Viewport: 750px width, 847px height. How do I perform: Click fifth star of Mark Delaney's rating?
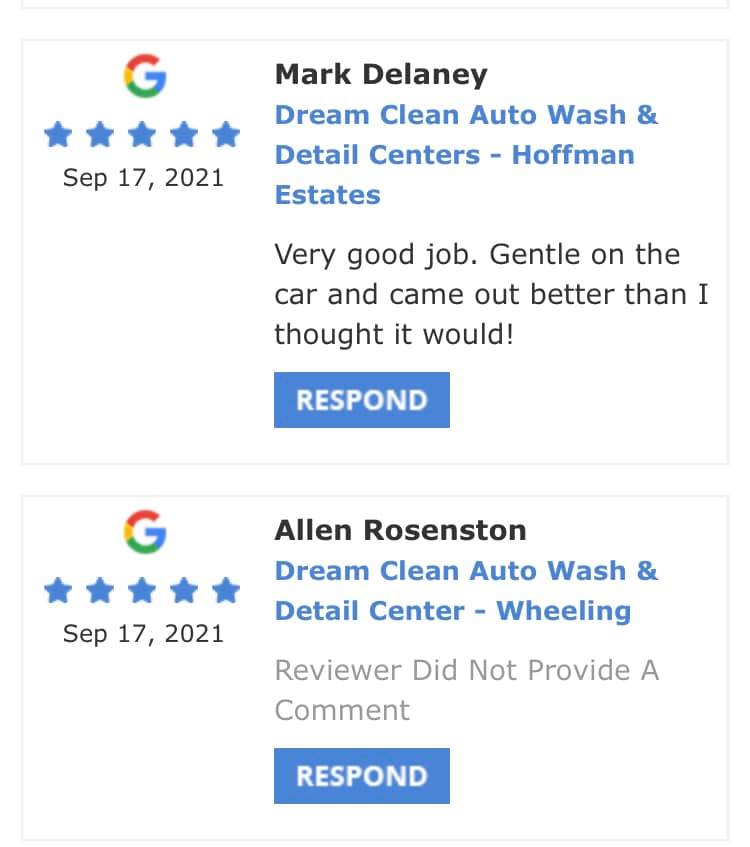point(227,134)
